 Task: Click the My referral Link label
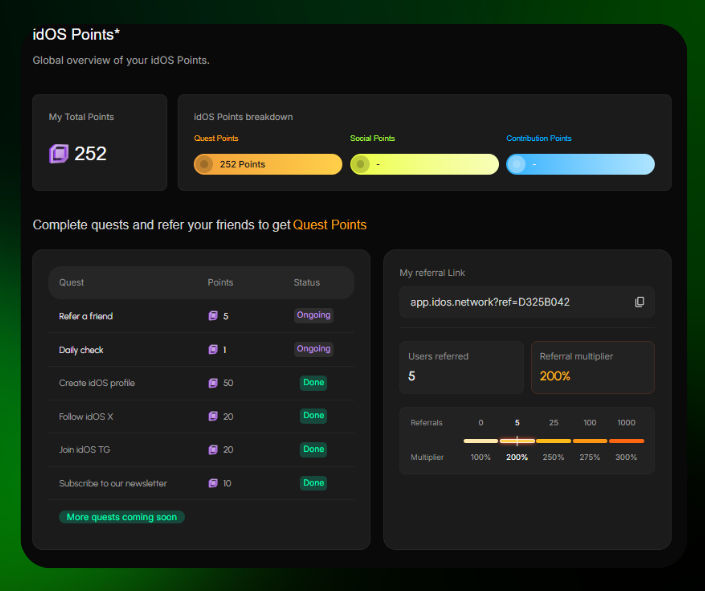[432, 273]
